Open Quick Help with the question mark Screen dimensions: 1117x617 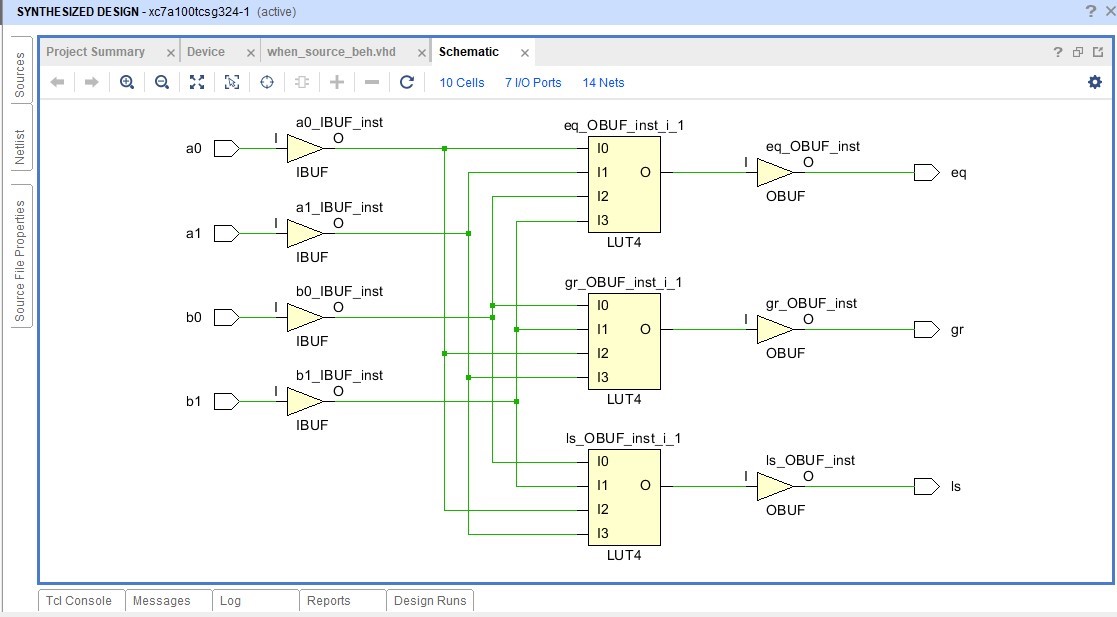[x=1056, y=51]
